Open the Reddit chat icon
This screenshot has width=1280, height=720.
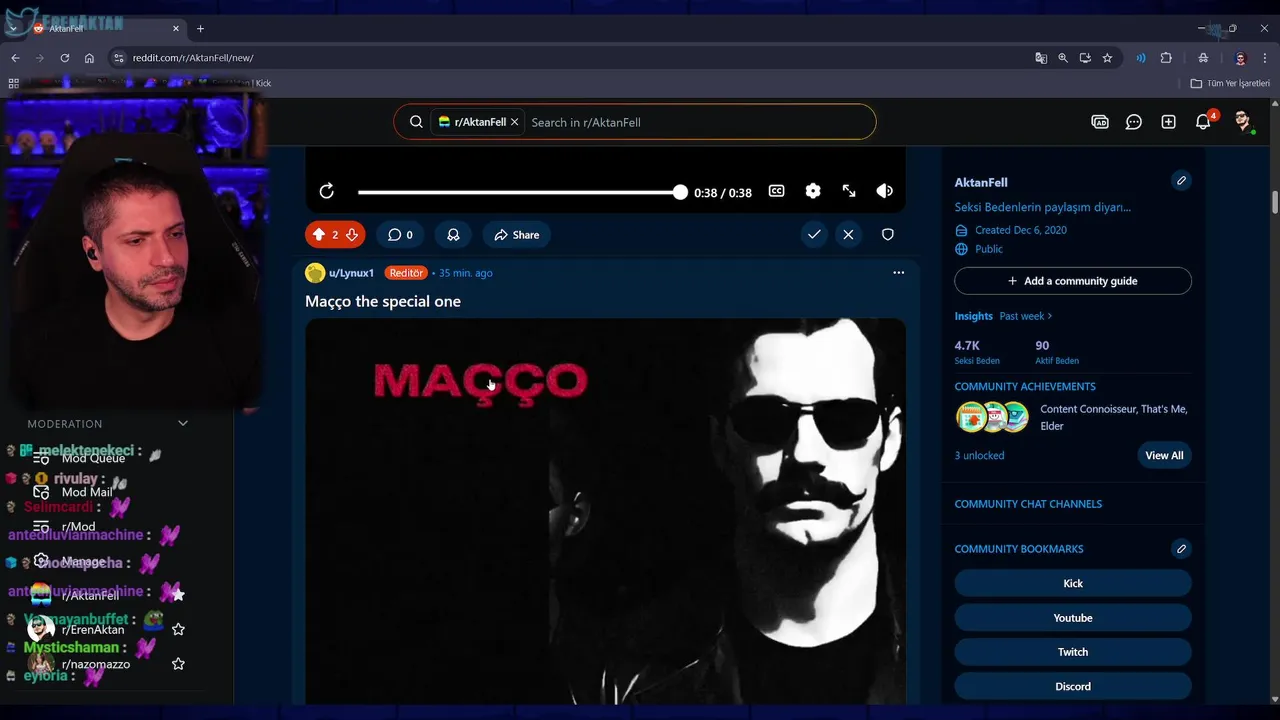point(1134,122)
